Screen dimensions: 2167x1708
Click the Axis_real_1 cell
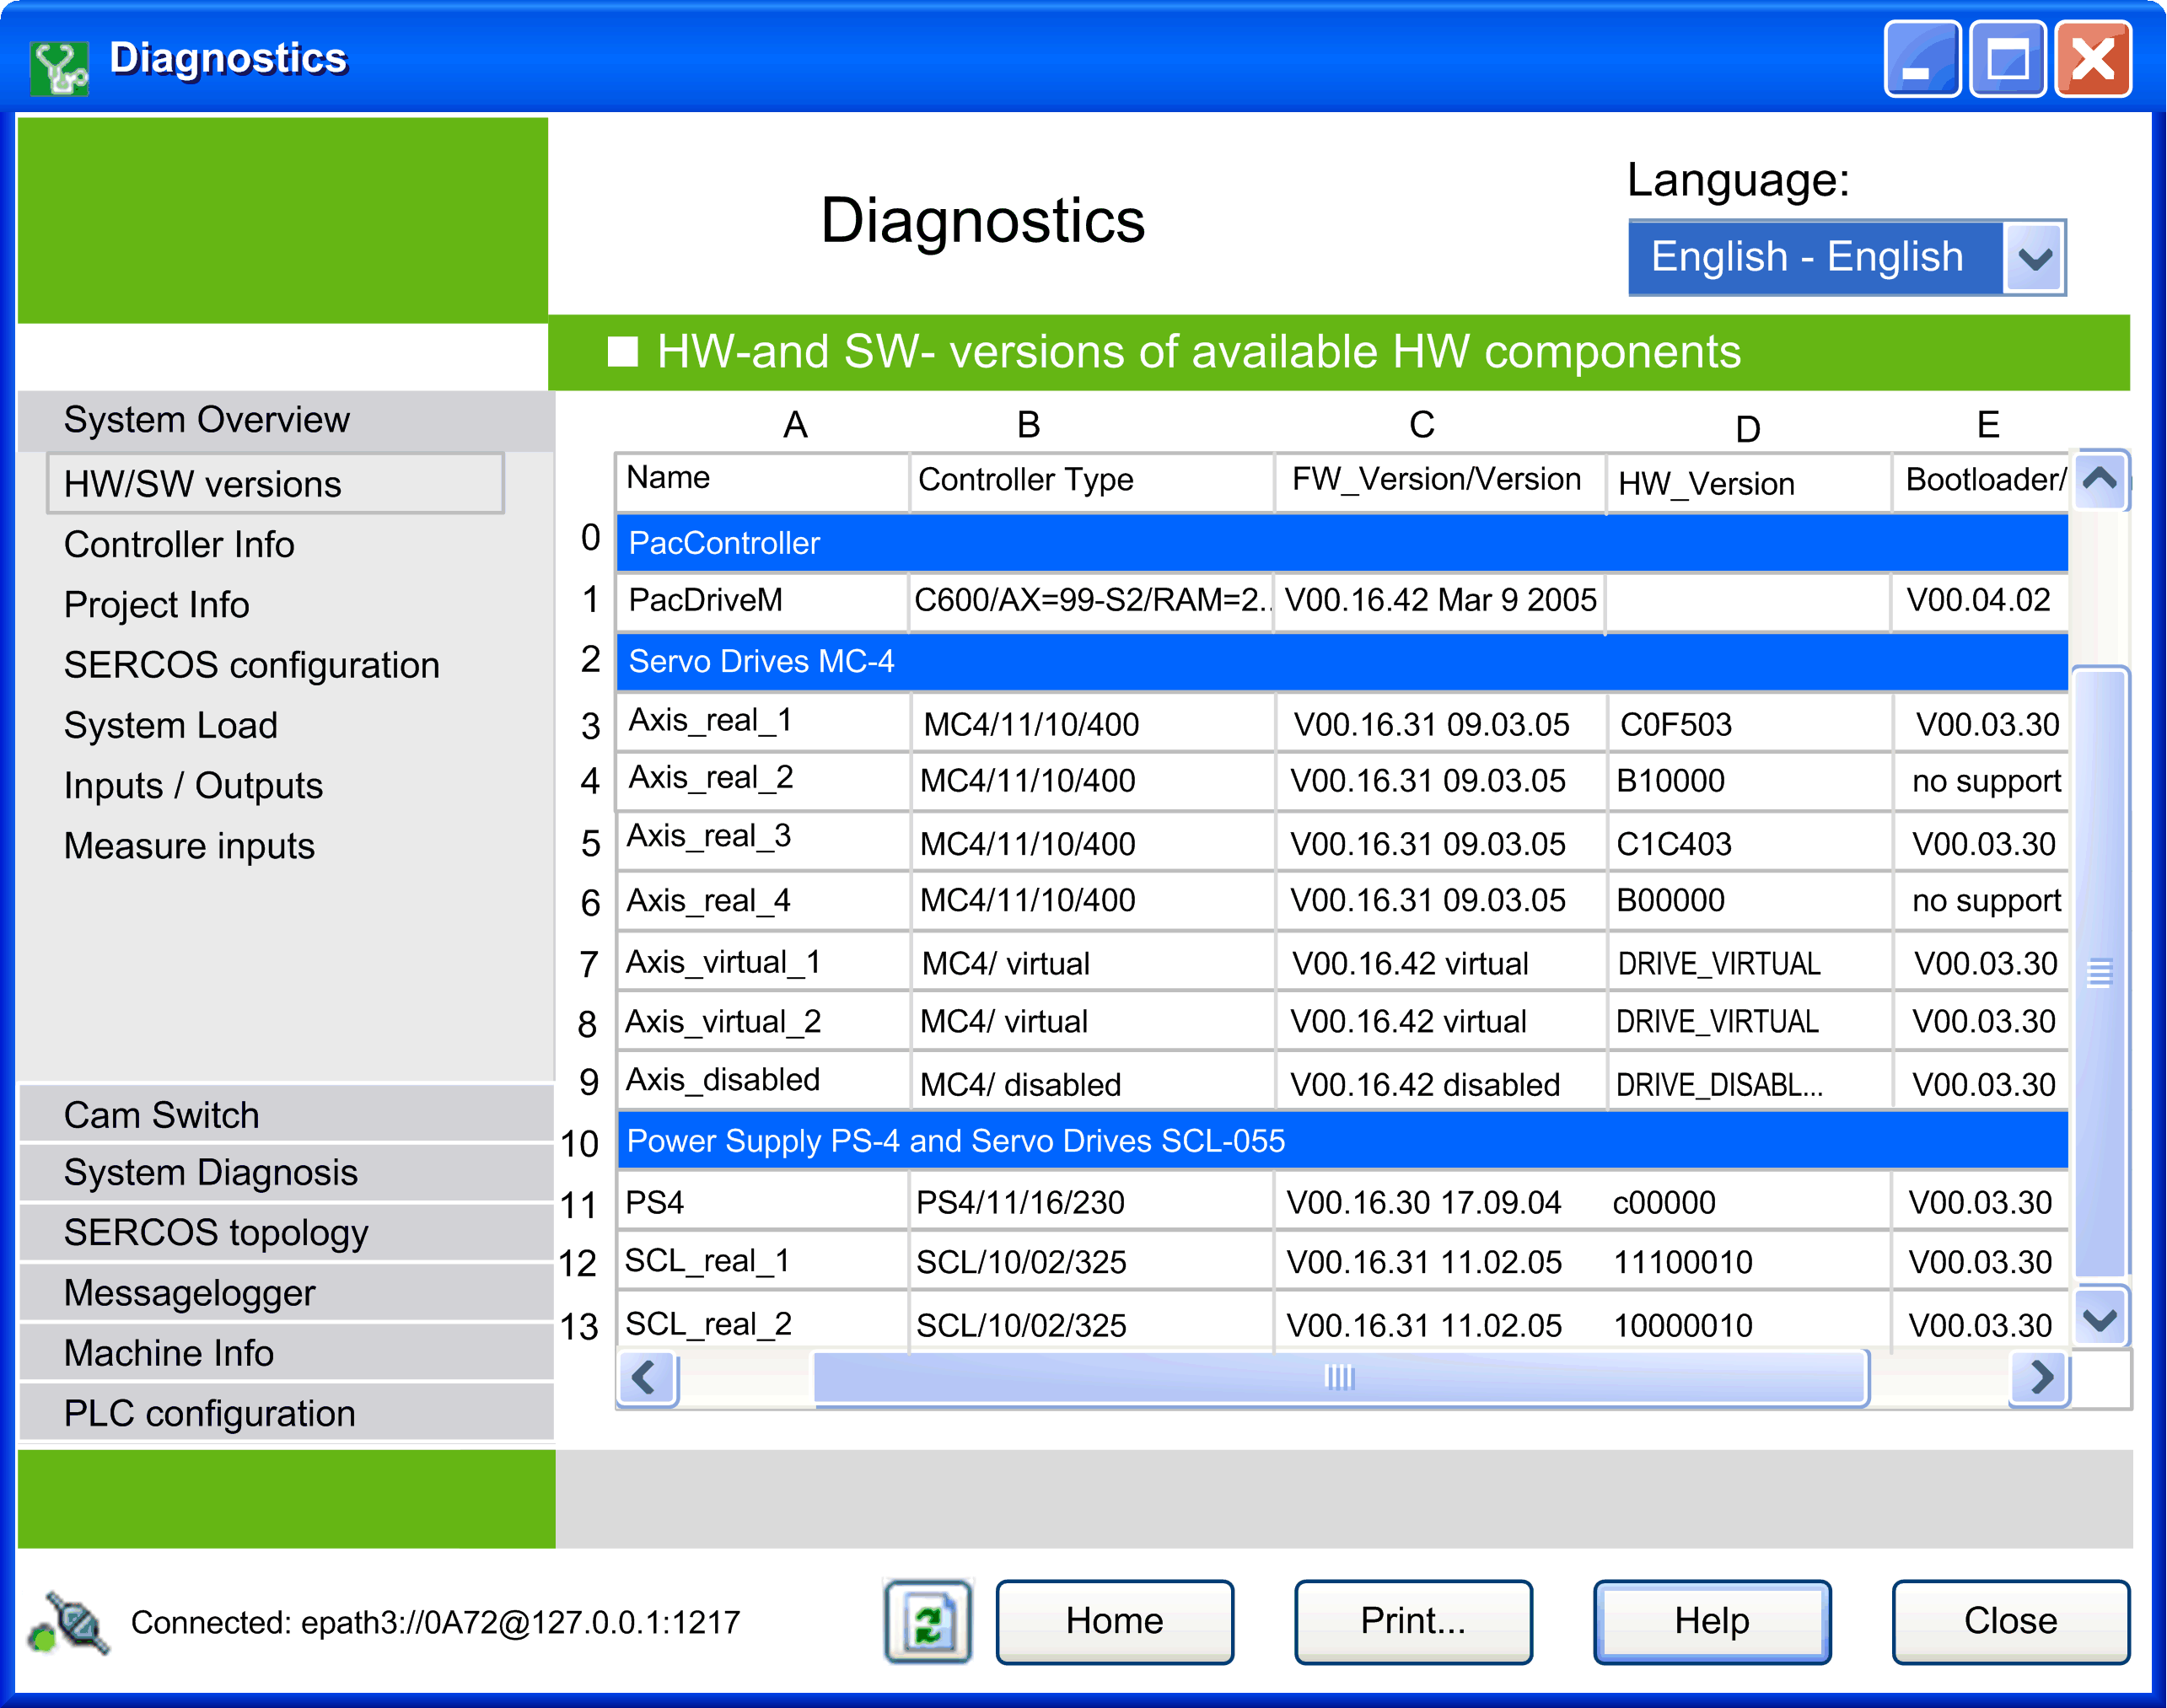(763, 722)
